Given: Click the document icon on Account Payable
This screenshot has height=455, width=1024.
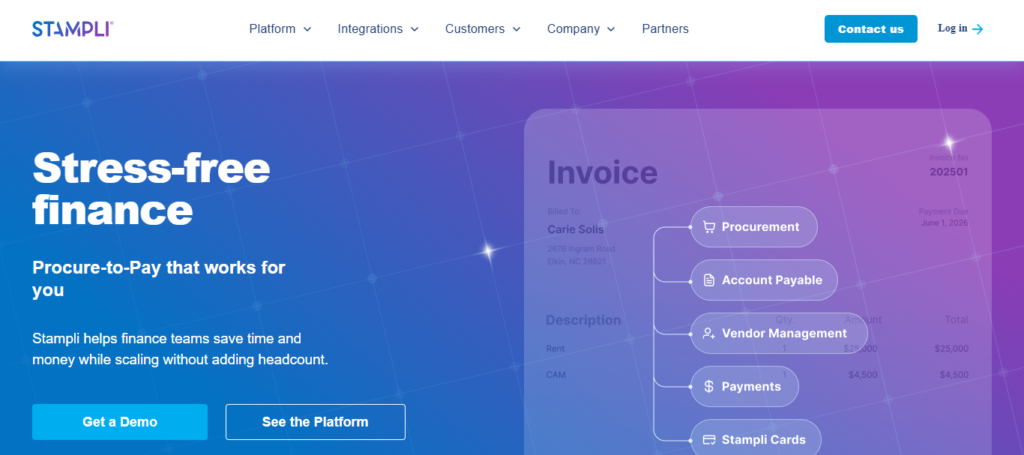Looking at the screenshot, I should [x=709, y=280].
